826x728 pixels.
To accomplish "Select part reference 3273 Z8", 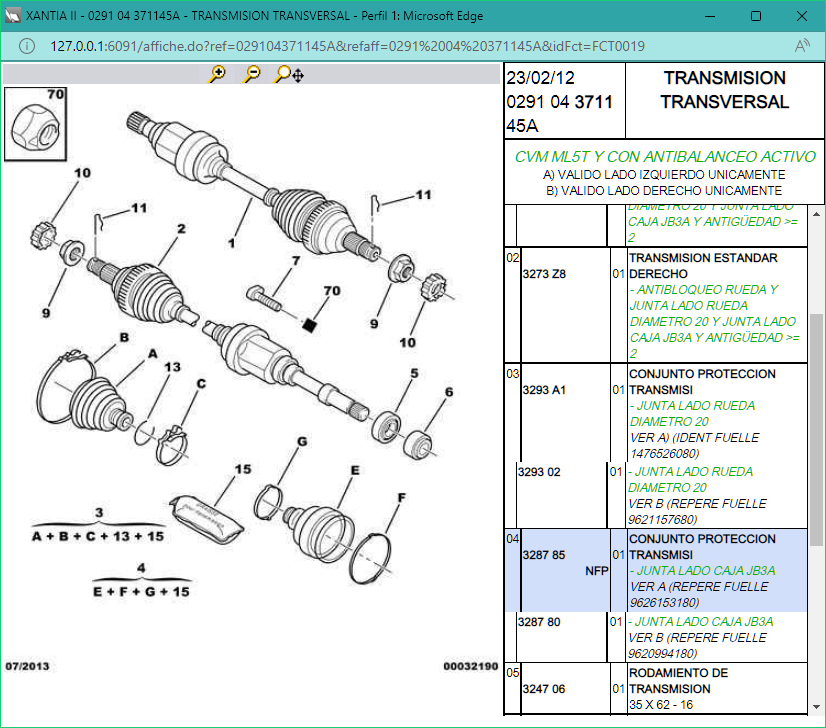I will (544, 274).
